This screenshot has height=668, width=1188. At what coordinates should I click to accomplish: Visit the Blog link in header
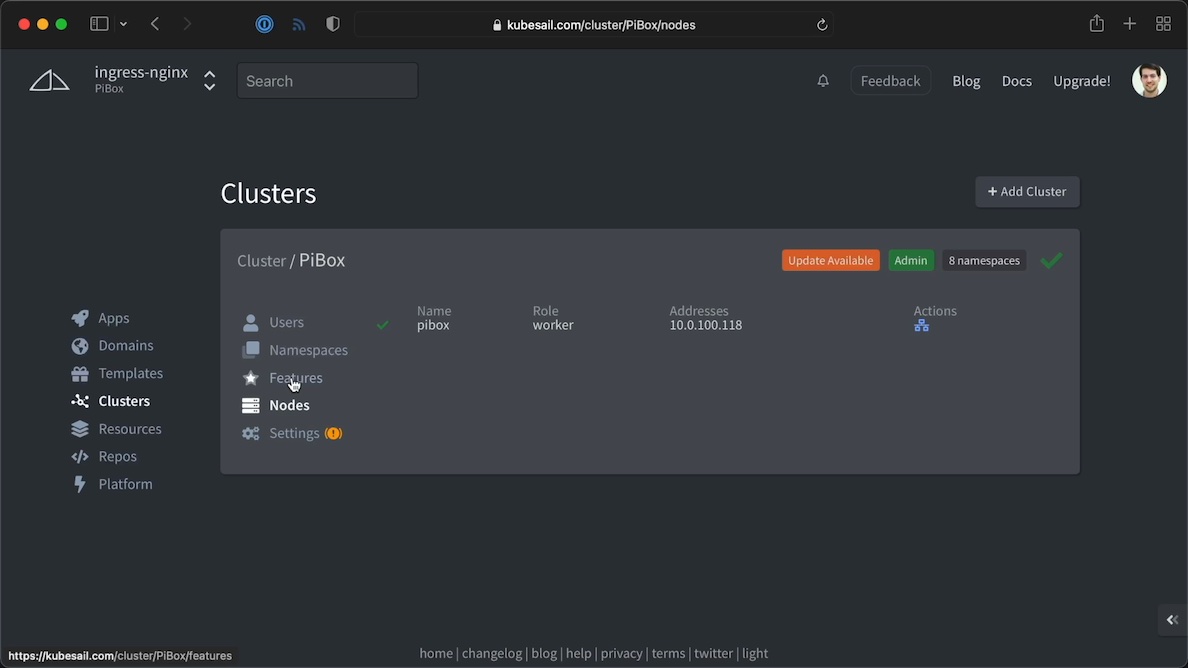pos(966,81)
